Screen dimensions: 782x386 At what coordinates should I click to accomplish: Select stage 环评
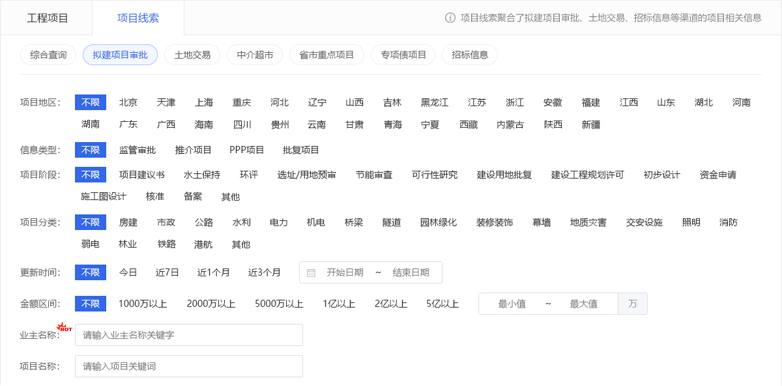pyautogui.click(x=249, y=175)
